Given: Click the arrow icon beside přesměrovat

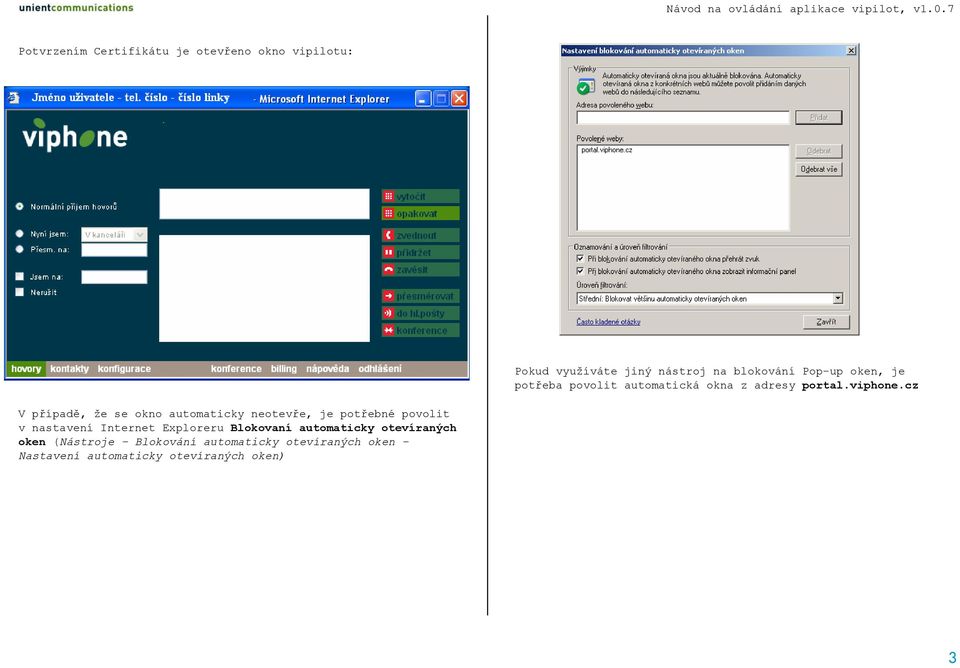Looking at the screenshot, I should [x=388, y=296].
